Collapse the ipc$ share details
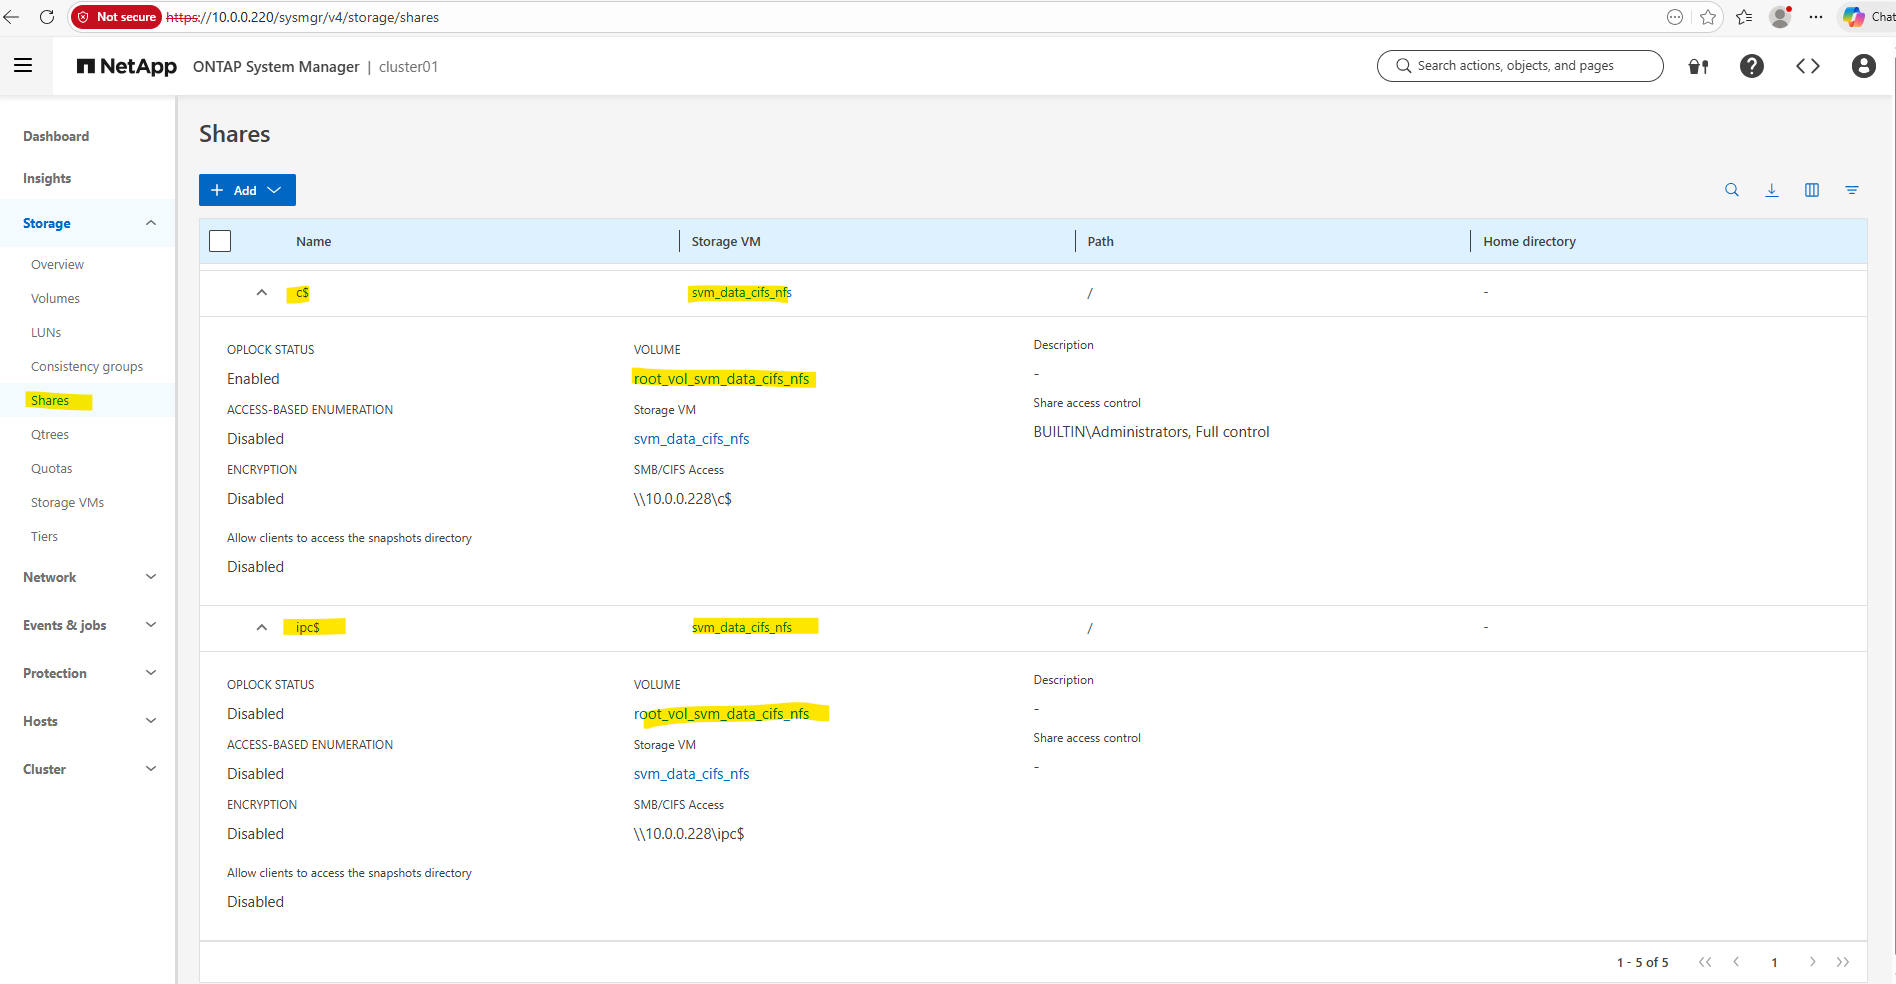 pyautogui.click(x=262, y=628)
